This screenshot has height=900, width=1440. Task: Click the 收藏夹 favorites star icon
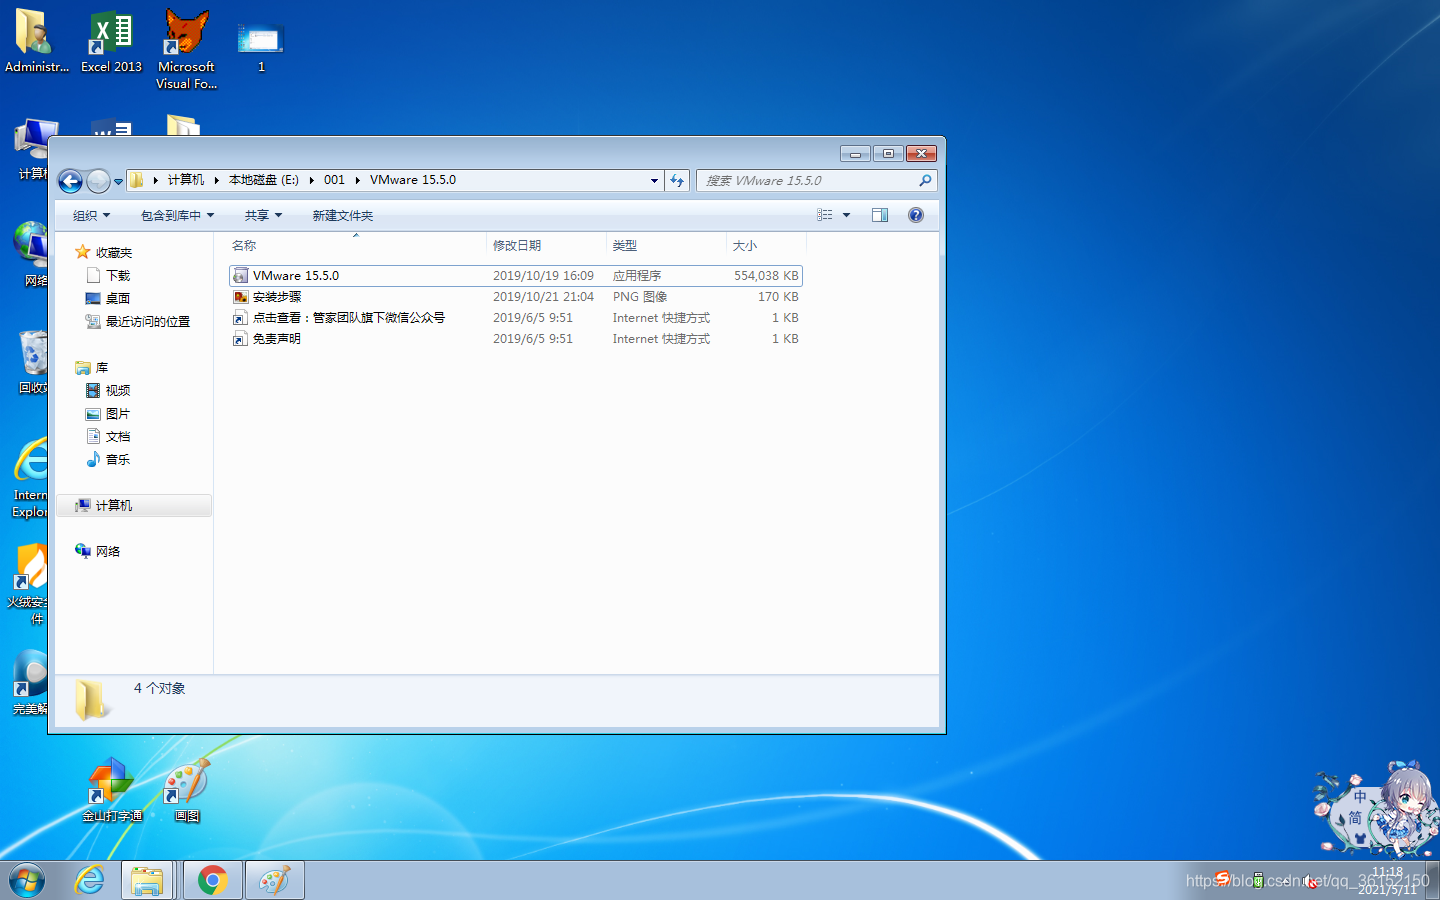tap(83, 252)
